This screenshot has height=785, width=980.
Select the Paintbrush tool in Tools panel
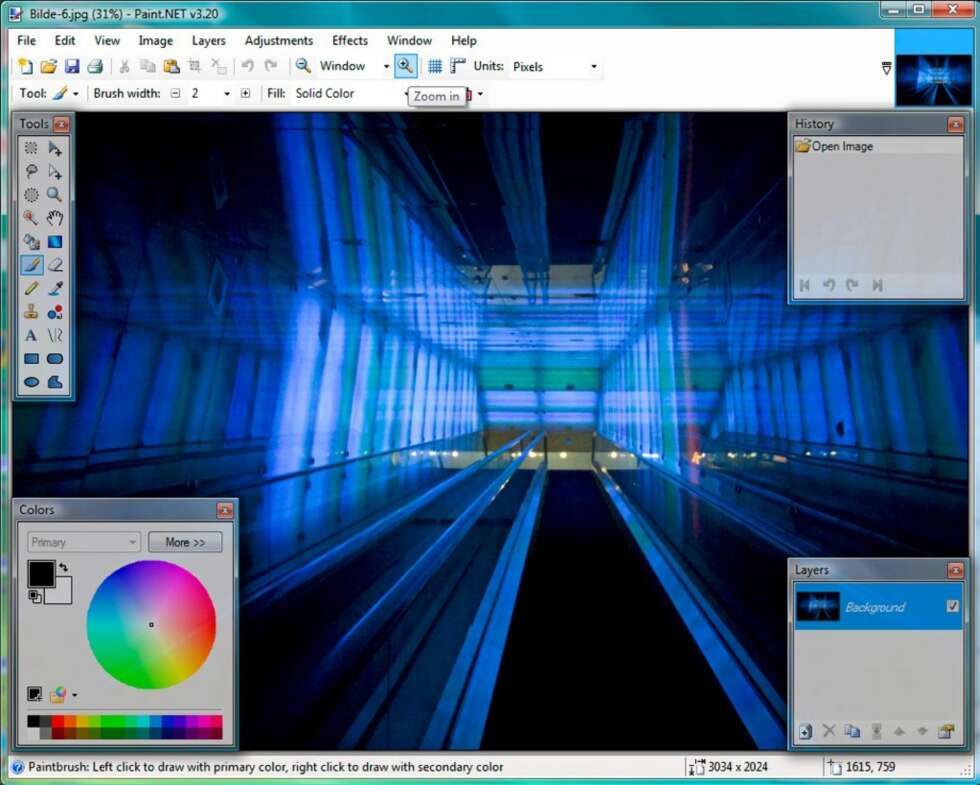(31, 265)
